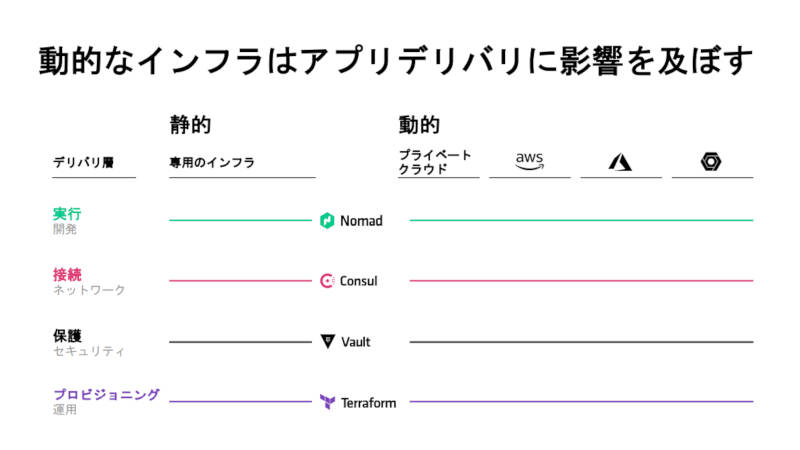Select the Consul product name text
This screenshot has width=800, height=450.
[359, 281]
